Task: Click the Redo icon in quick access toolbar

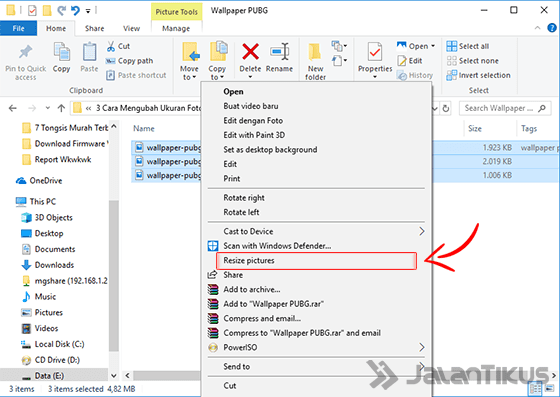Action: coord(61,10)
